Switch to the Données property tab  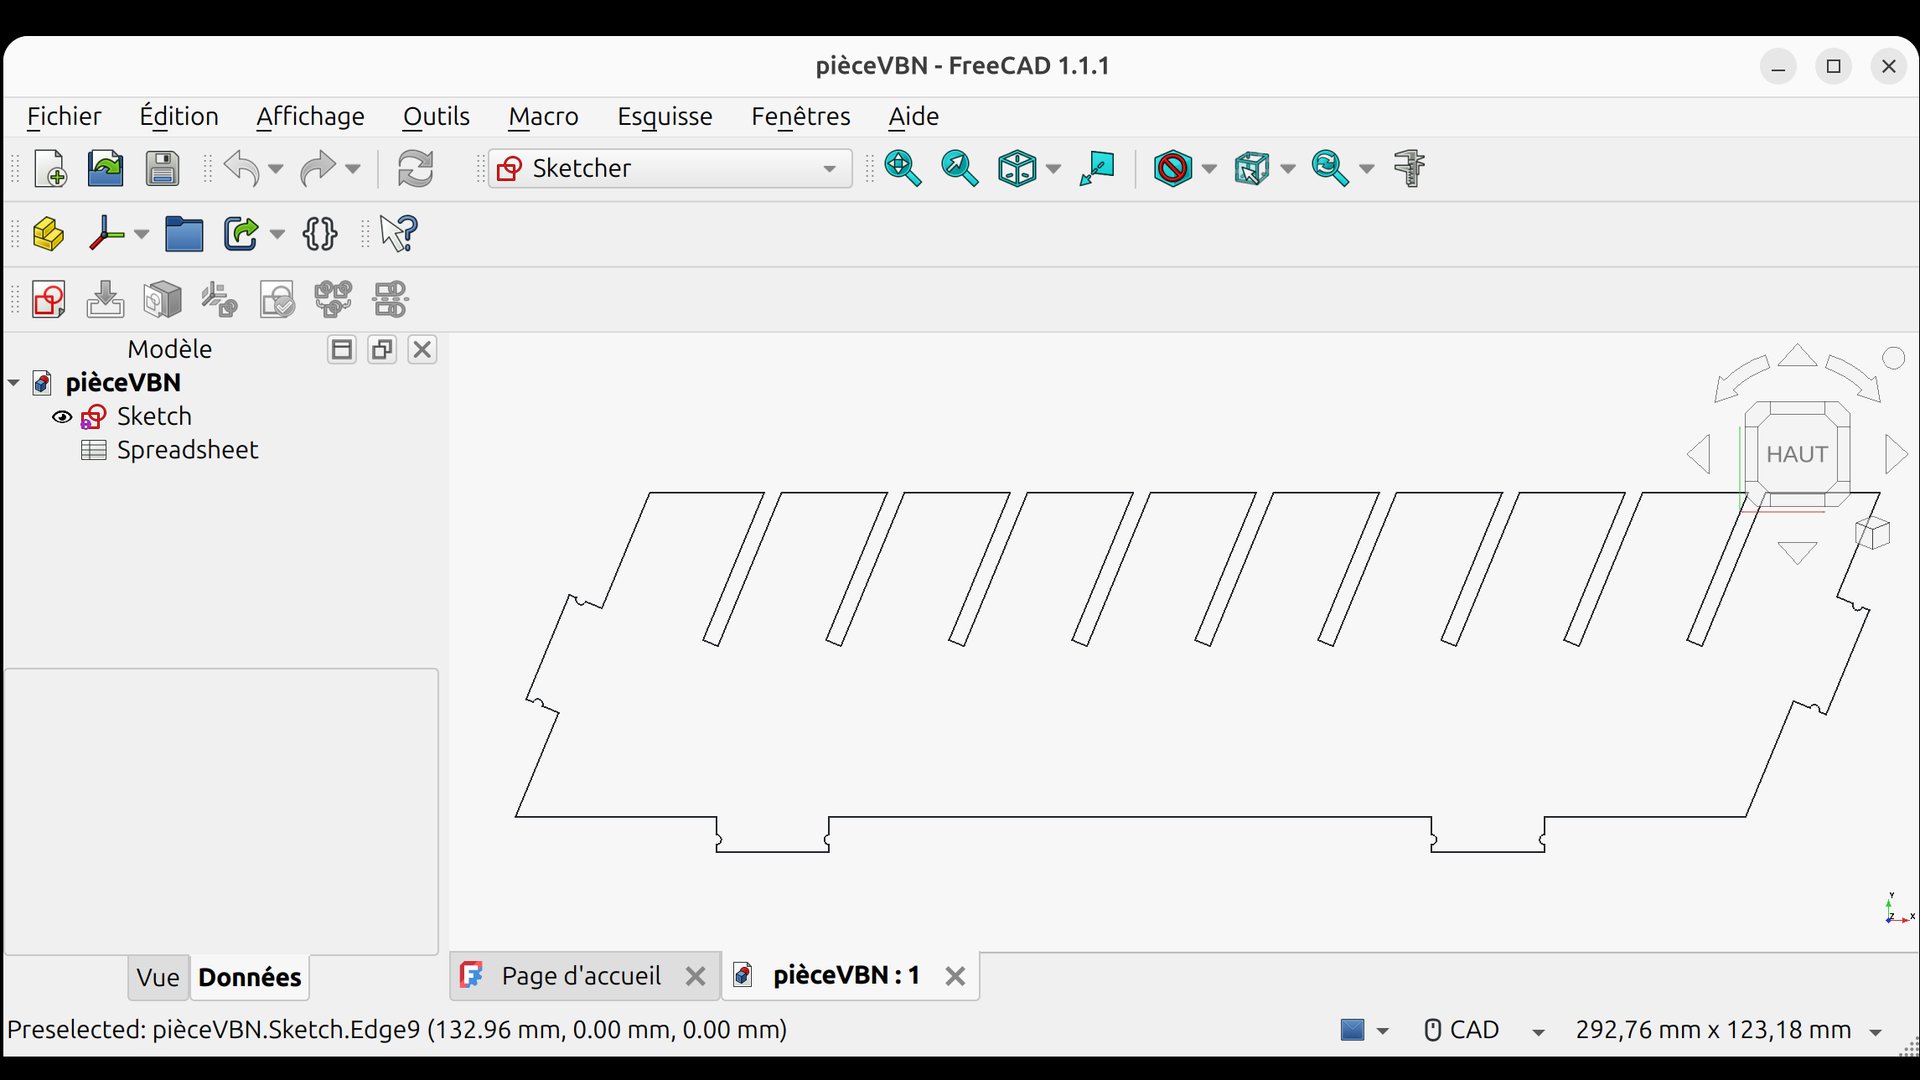[x=250, y=978]
